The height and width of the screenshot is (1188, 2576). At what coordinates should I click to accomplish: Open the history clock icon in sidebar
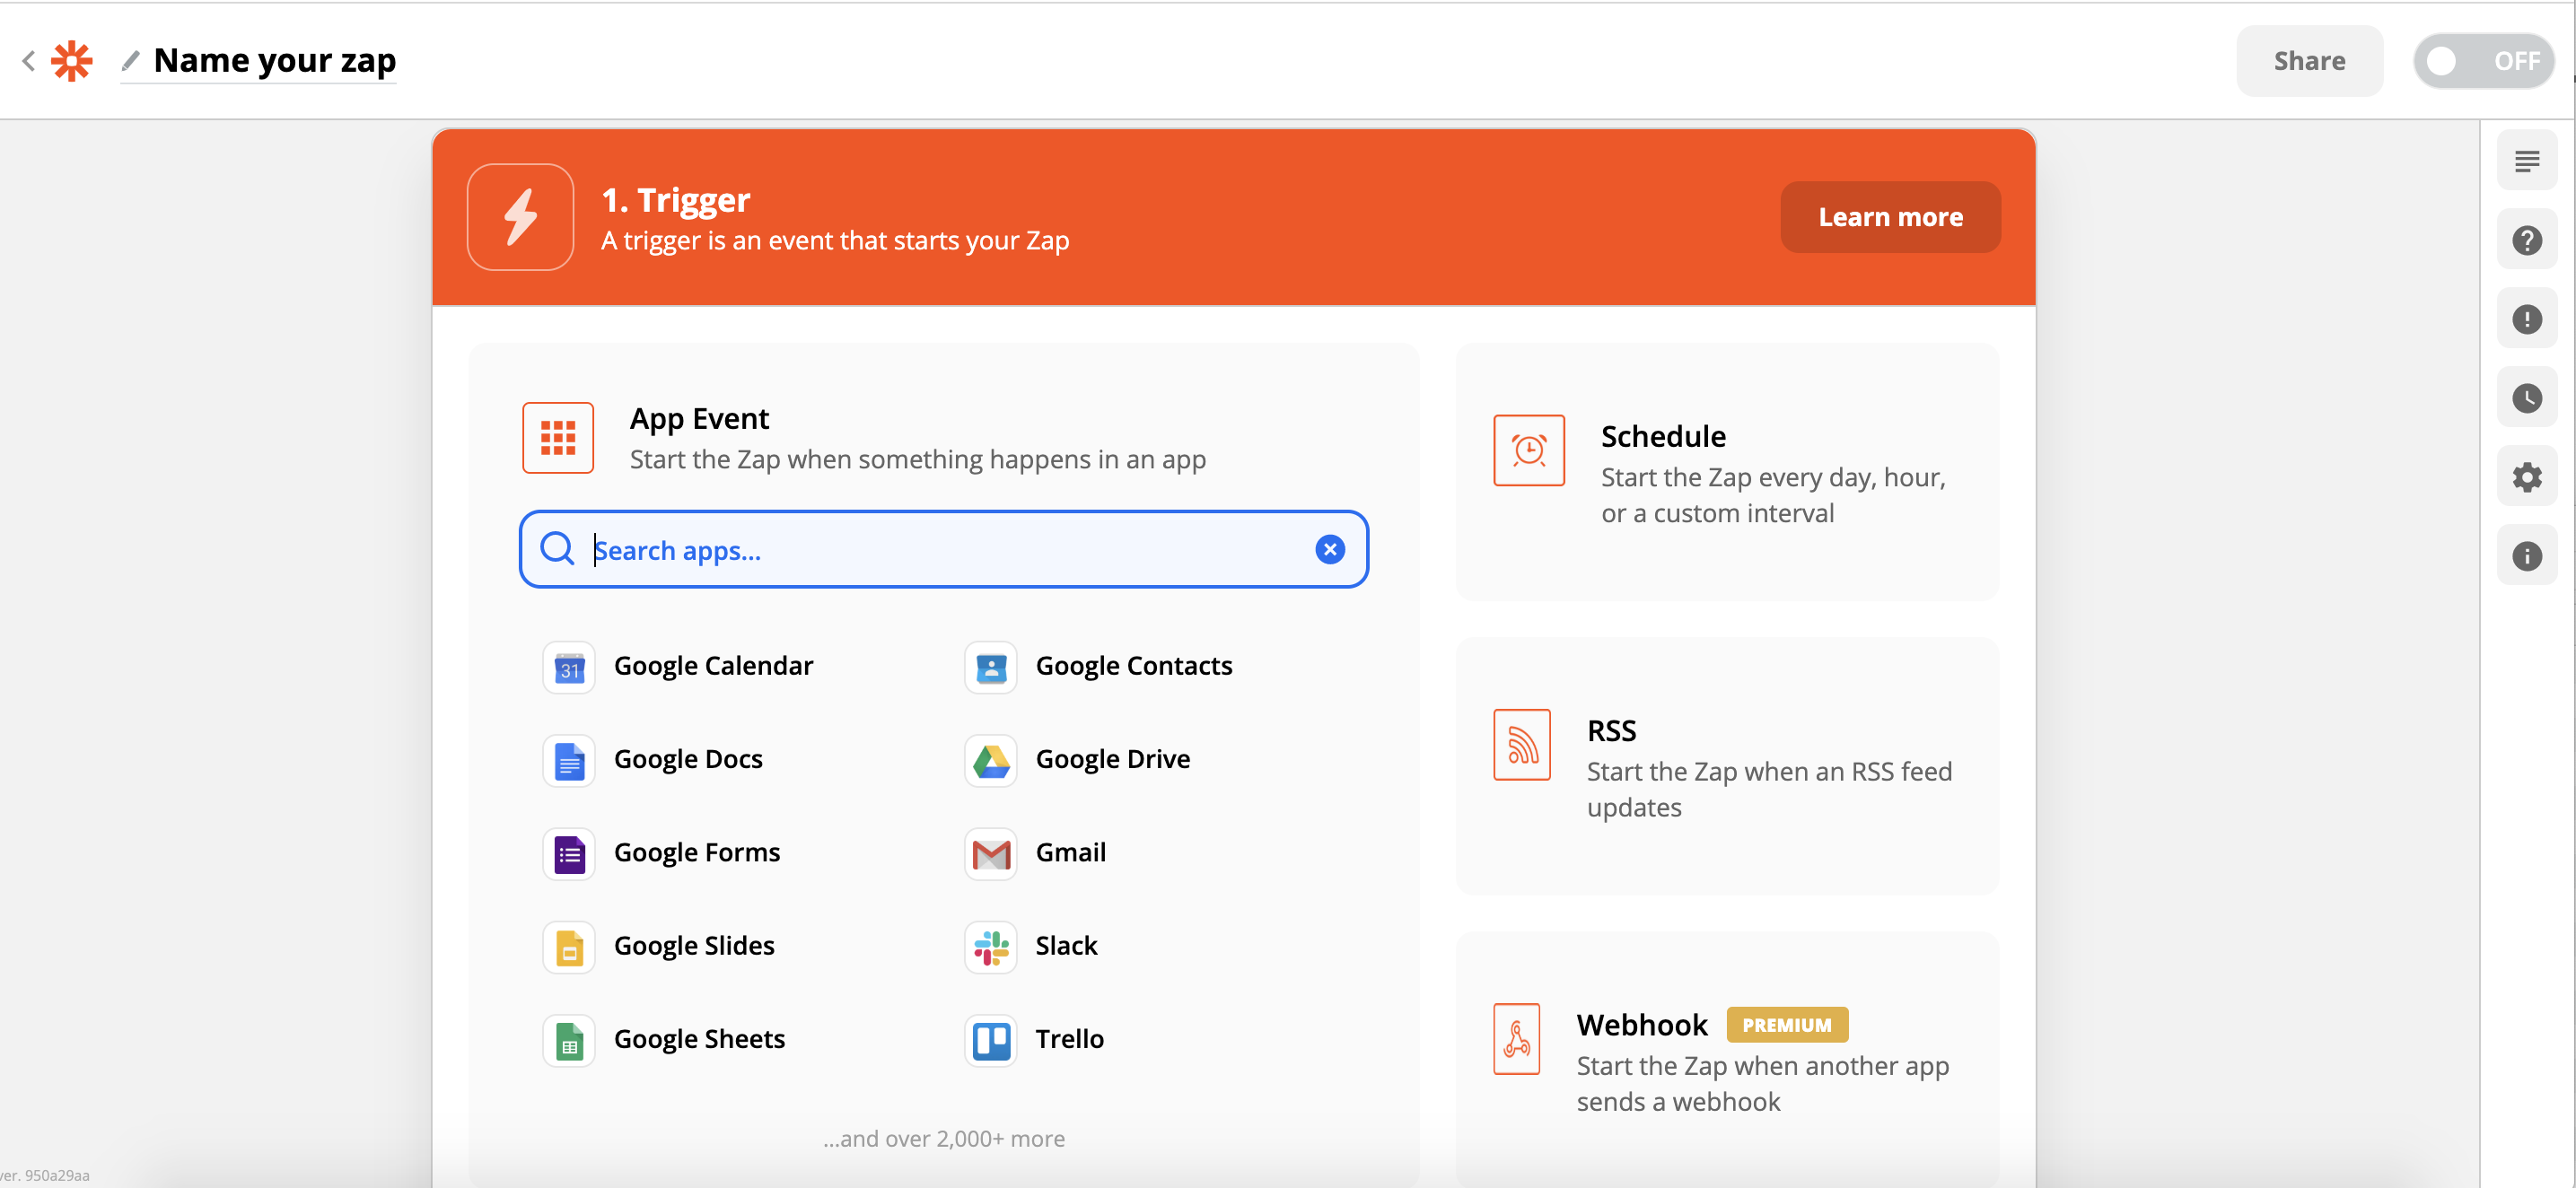pyautogui.click(x=2526, y=398)
